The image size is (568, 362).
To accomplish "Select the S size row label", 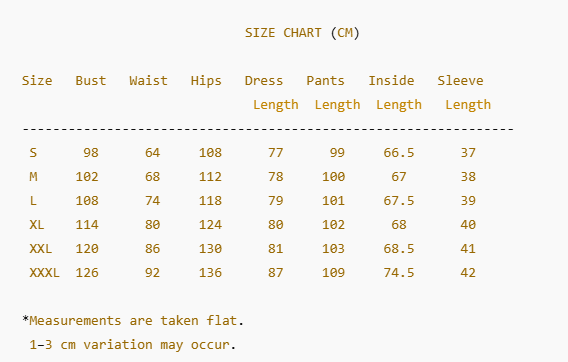I will pos(33,153).
